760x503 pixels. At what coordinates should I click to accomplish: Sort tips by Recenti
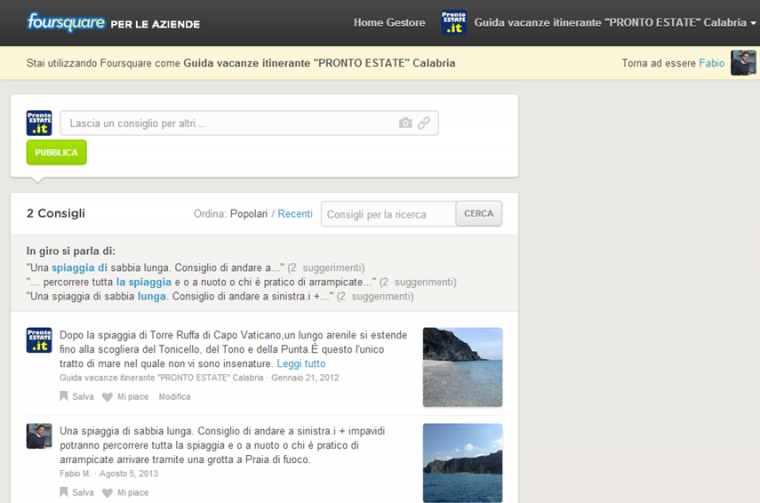point(295,214)
